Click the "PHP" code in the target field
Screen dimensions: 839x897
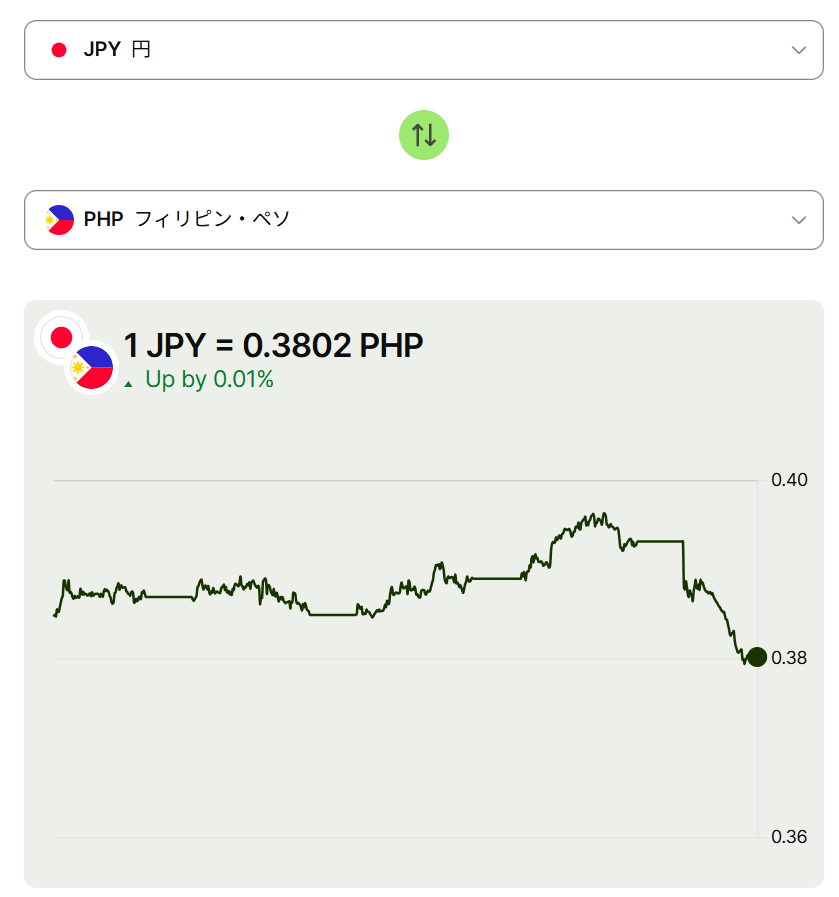point(103,220)
